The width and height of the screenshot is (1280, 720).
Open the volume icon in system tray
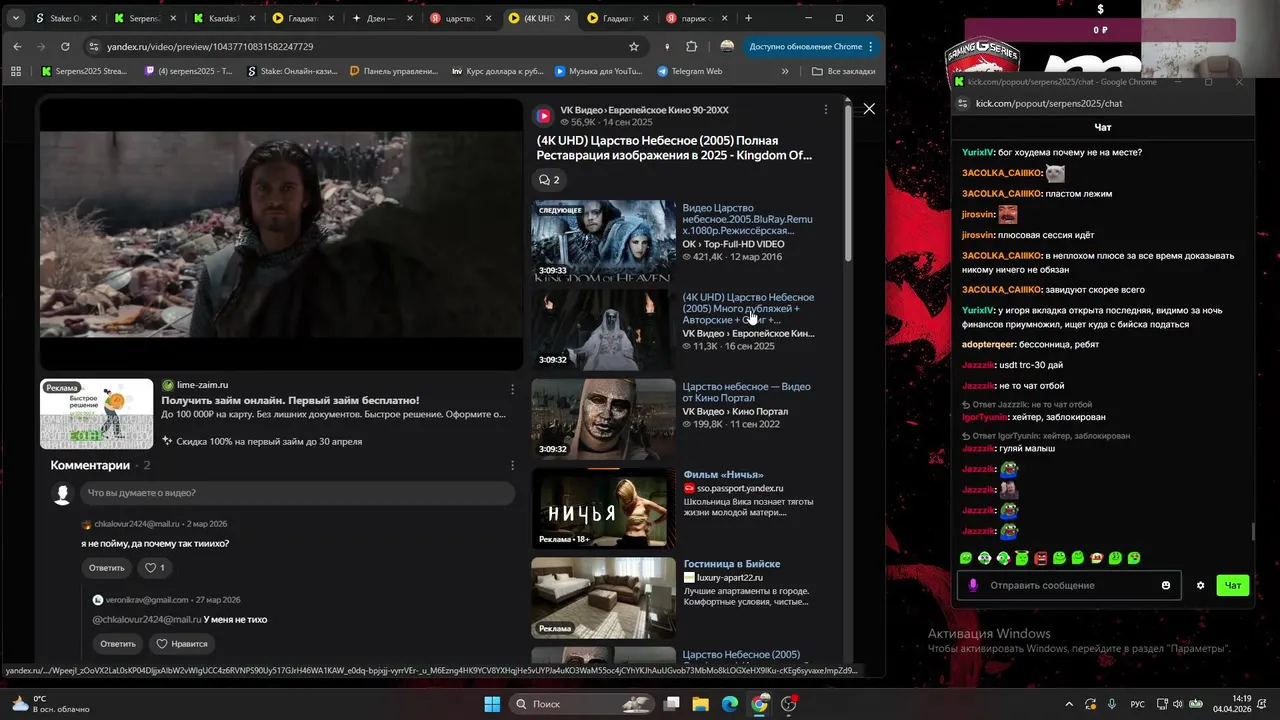point(1178,704)
